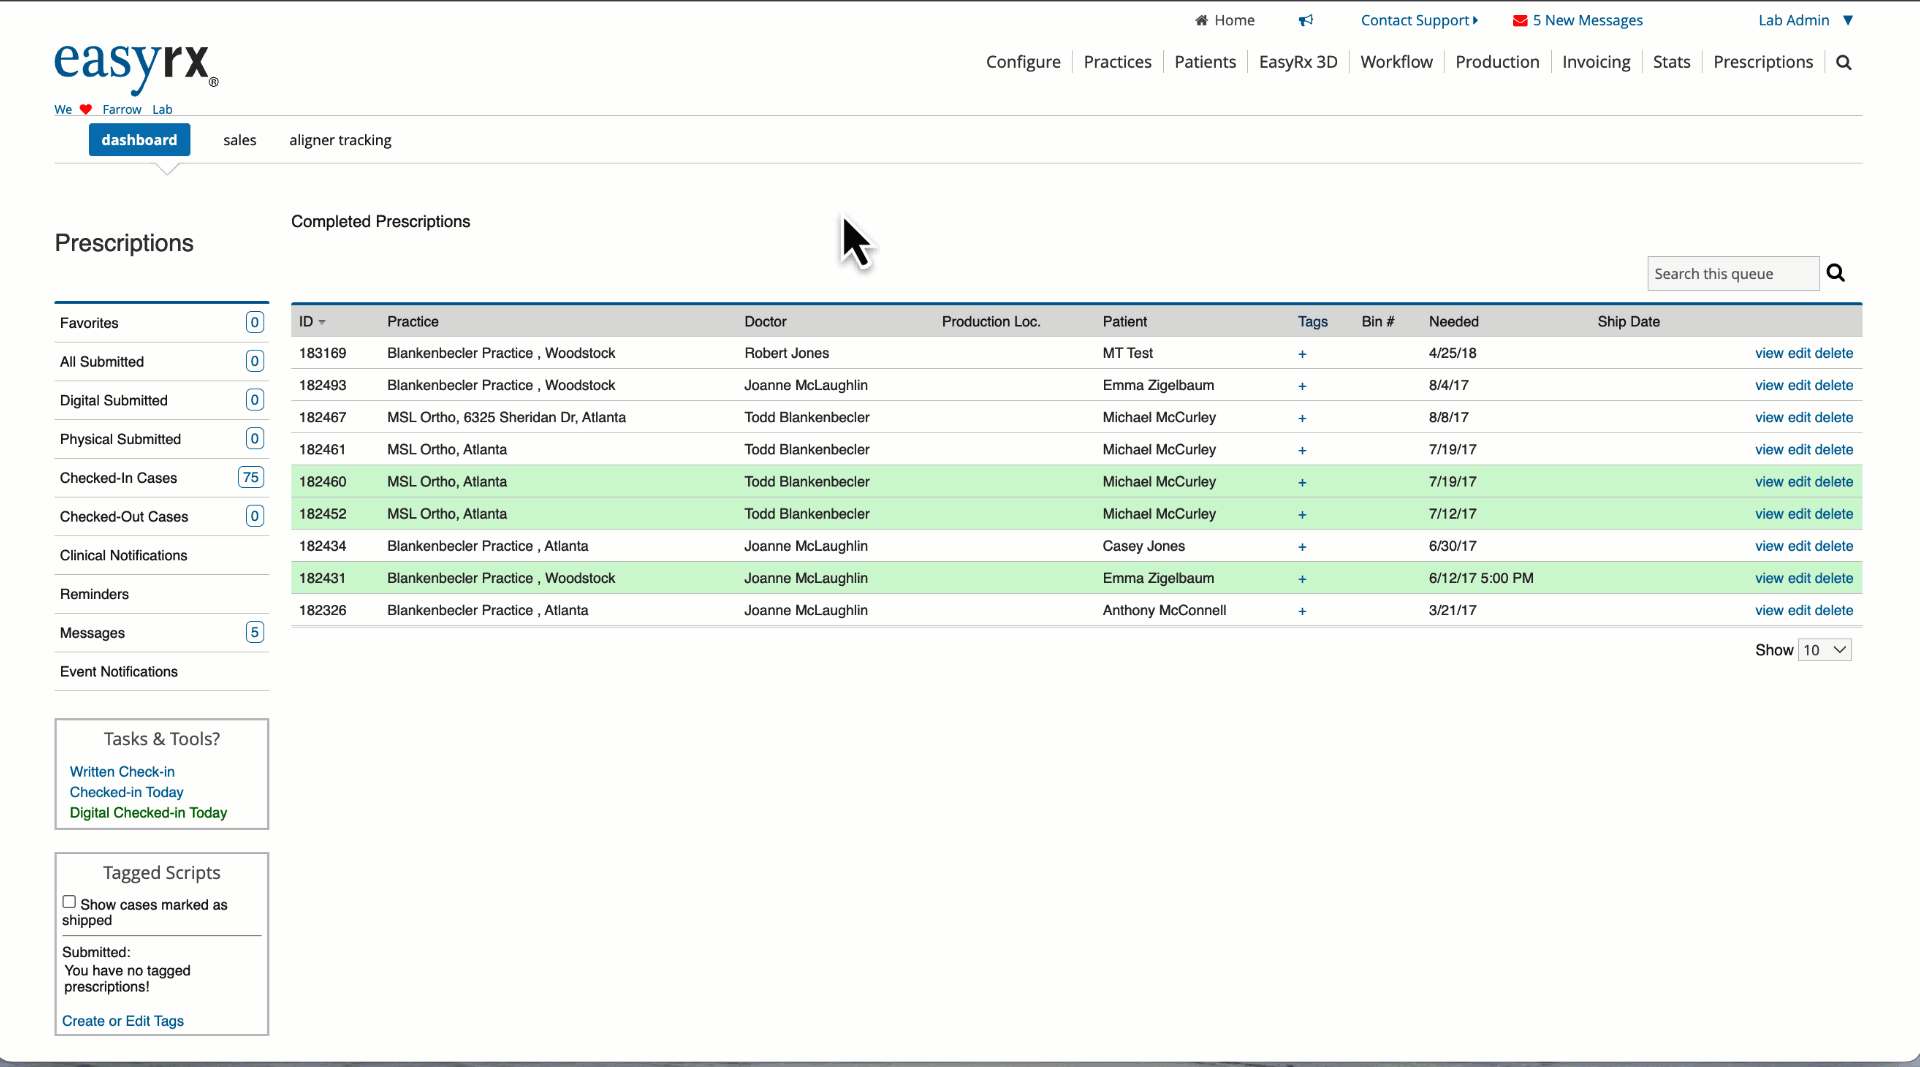Switch to the sales tab
Image resolution: width=1920 pixels, height=1067 pixels.
(240, 140)
